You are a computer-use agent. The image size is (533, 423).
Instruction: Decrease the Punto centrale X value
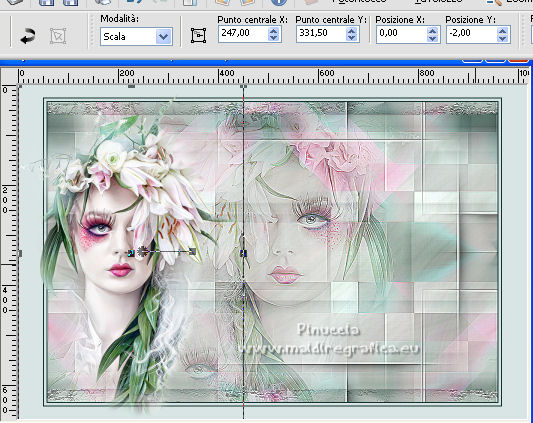pyautogui.click(x=273, y=37)
